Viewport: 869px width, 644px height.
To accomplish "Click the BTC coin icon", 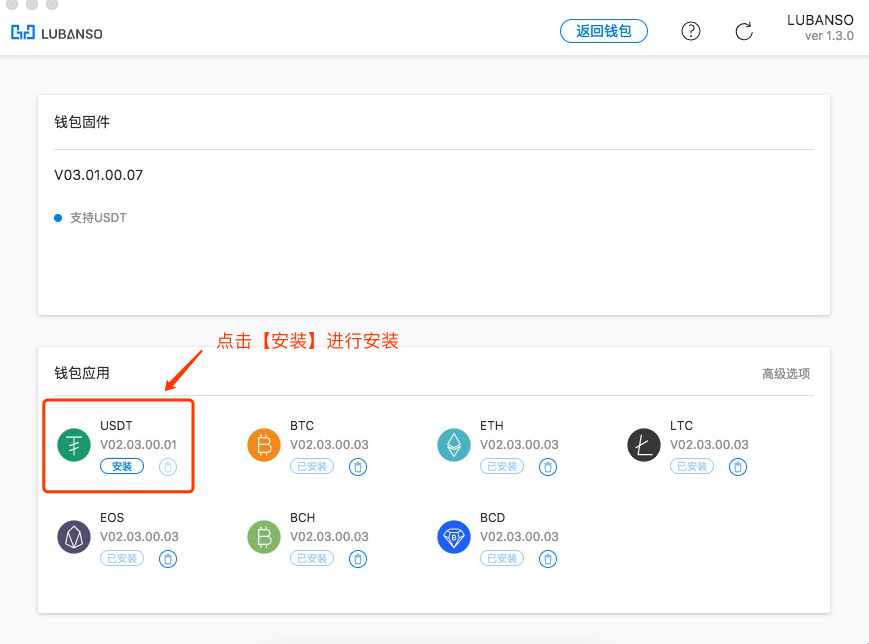I will [264, 445].
